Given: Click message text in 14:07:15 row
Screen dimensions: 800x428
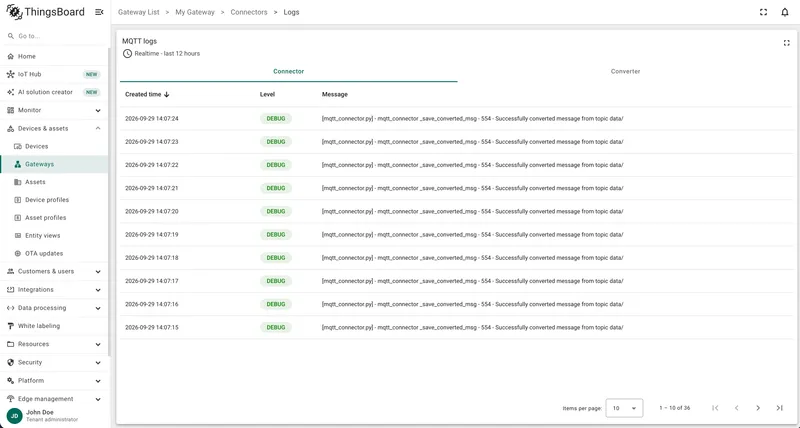Looking at the screenshot, I should pos(472,328).
